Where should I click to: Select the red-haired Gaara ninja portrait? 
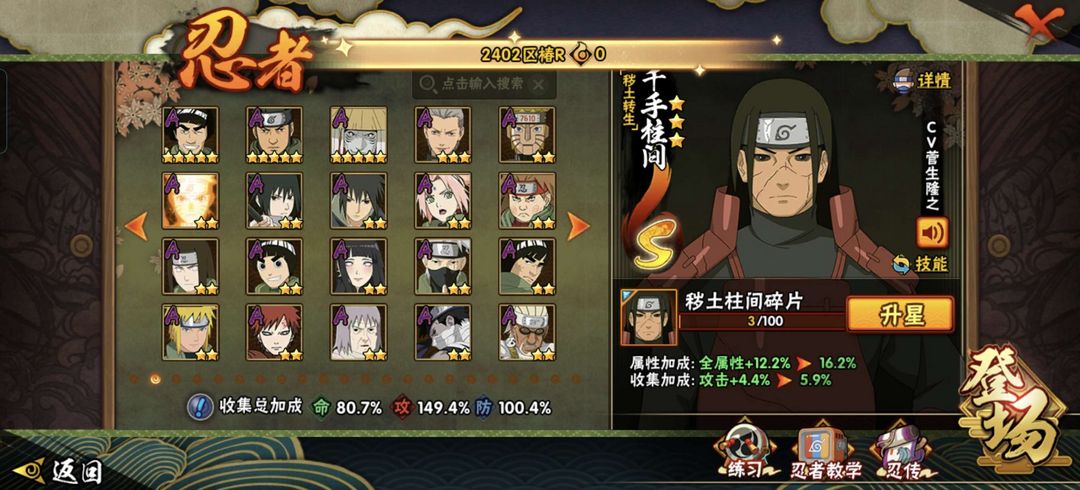[275, 332]
